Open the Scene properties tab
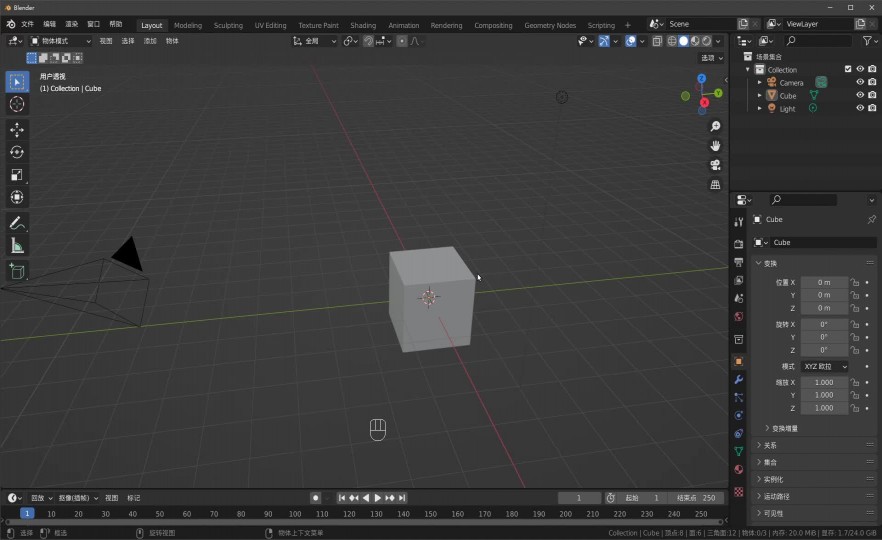 pos(739,298)
